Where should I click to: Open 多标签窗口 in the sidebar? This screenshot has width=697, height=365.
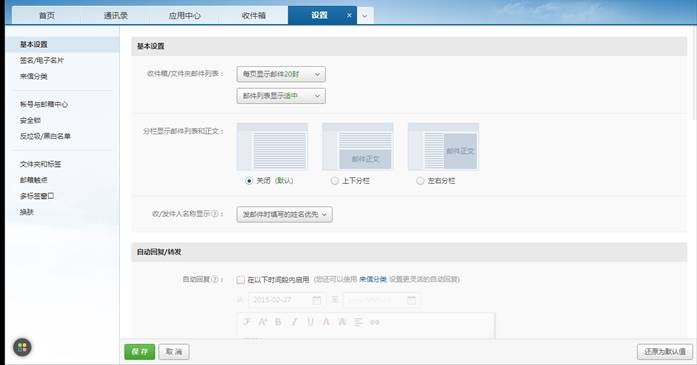coord(37,196)
